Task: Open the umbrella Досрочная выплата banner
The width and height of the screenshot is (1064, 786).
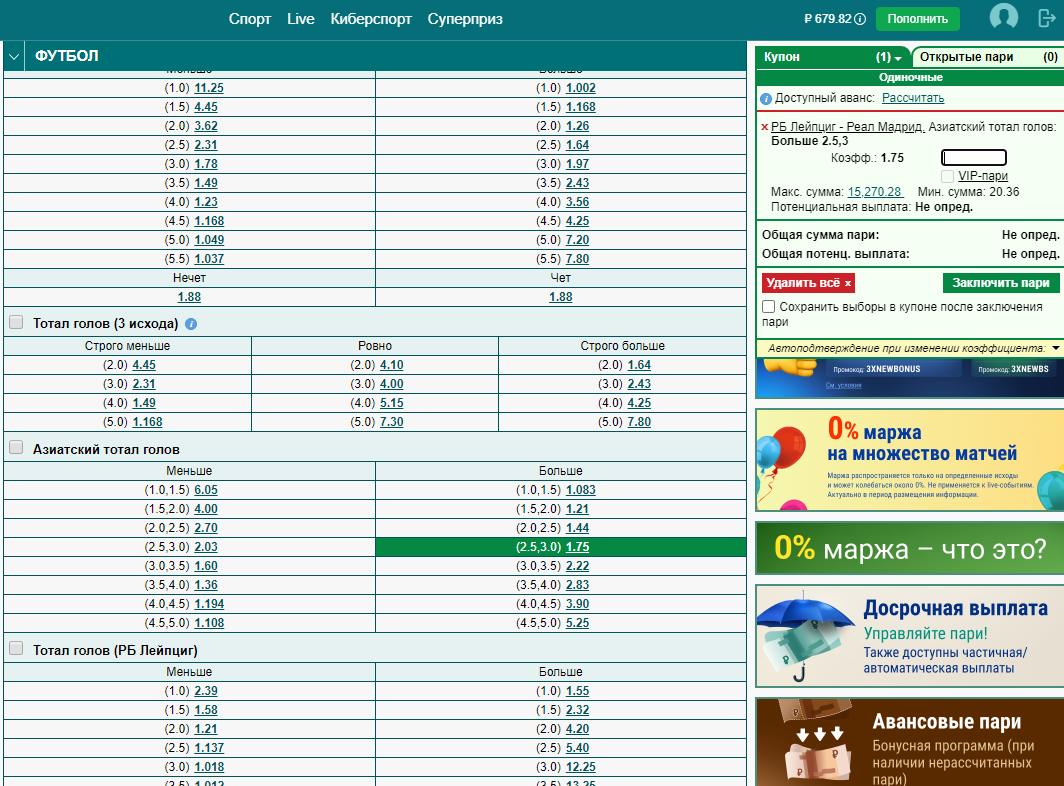Action: 910,636
